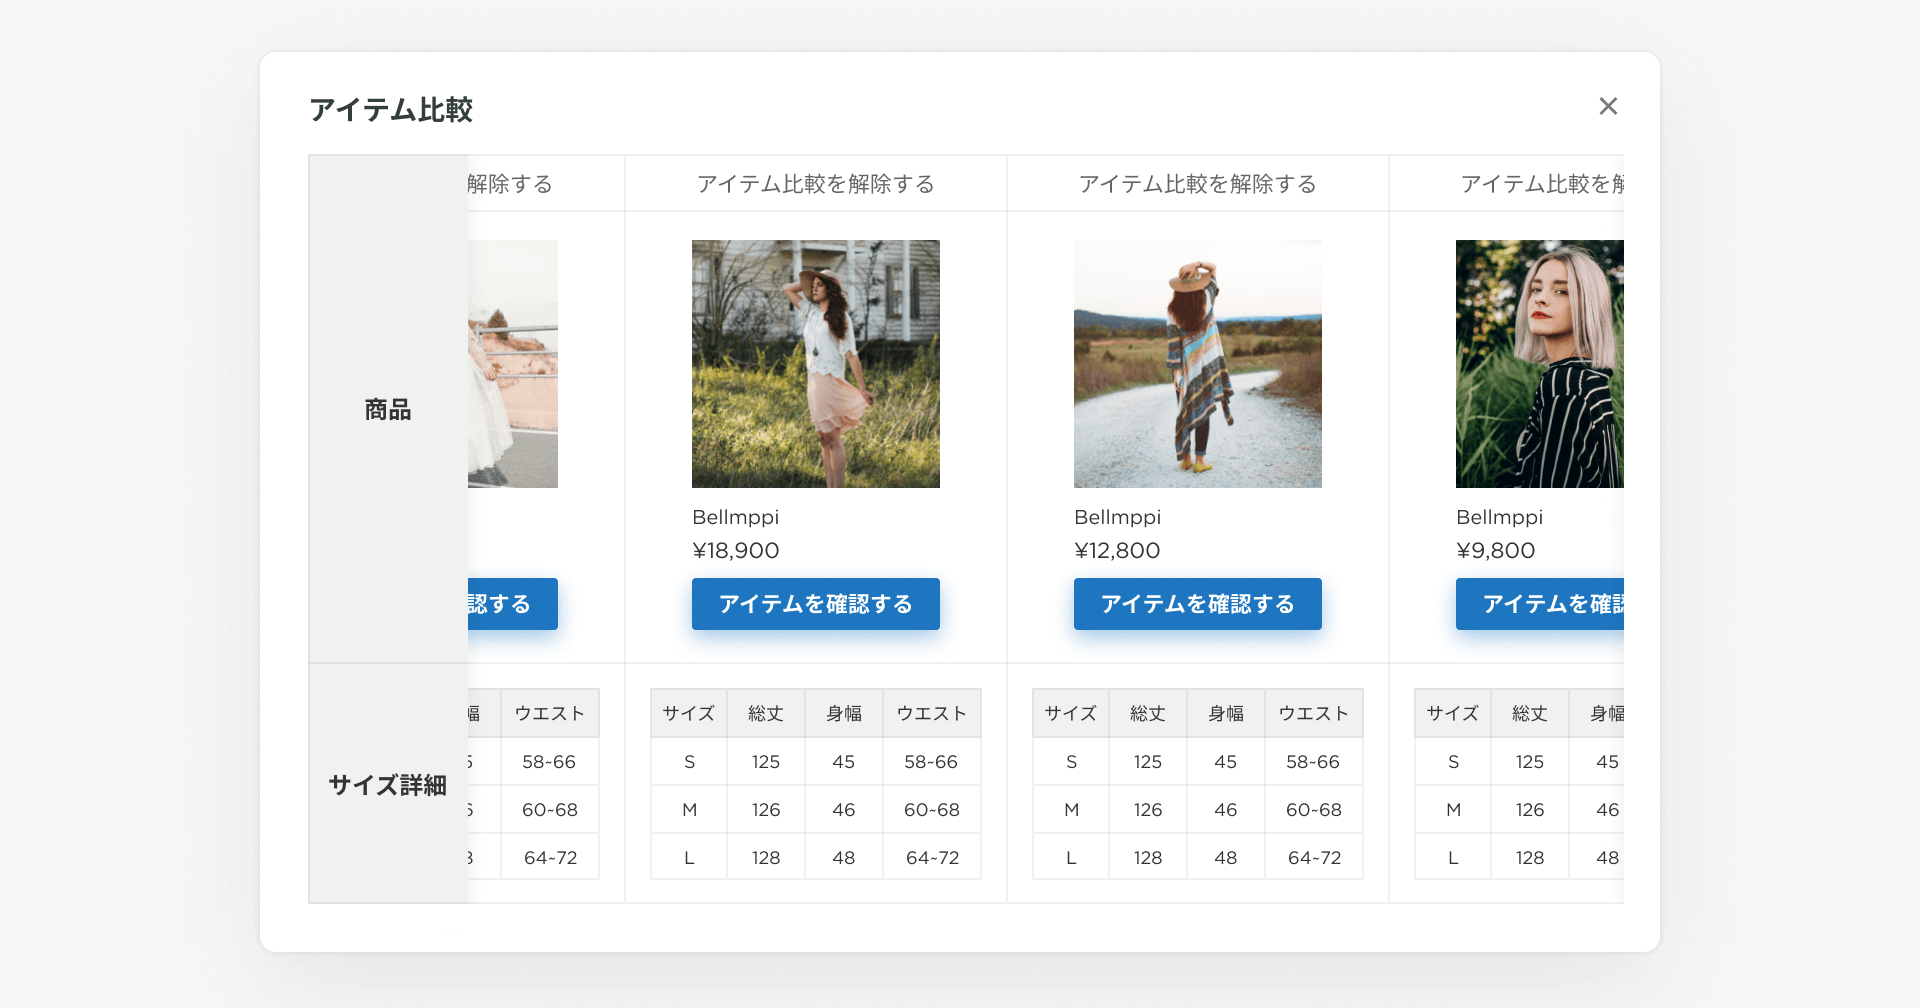This screenshot has height=1008, width=1920.
Task: Open the ¥12,800 product photo of woman on path
Action: pos(1198,364)
